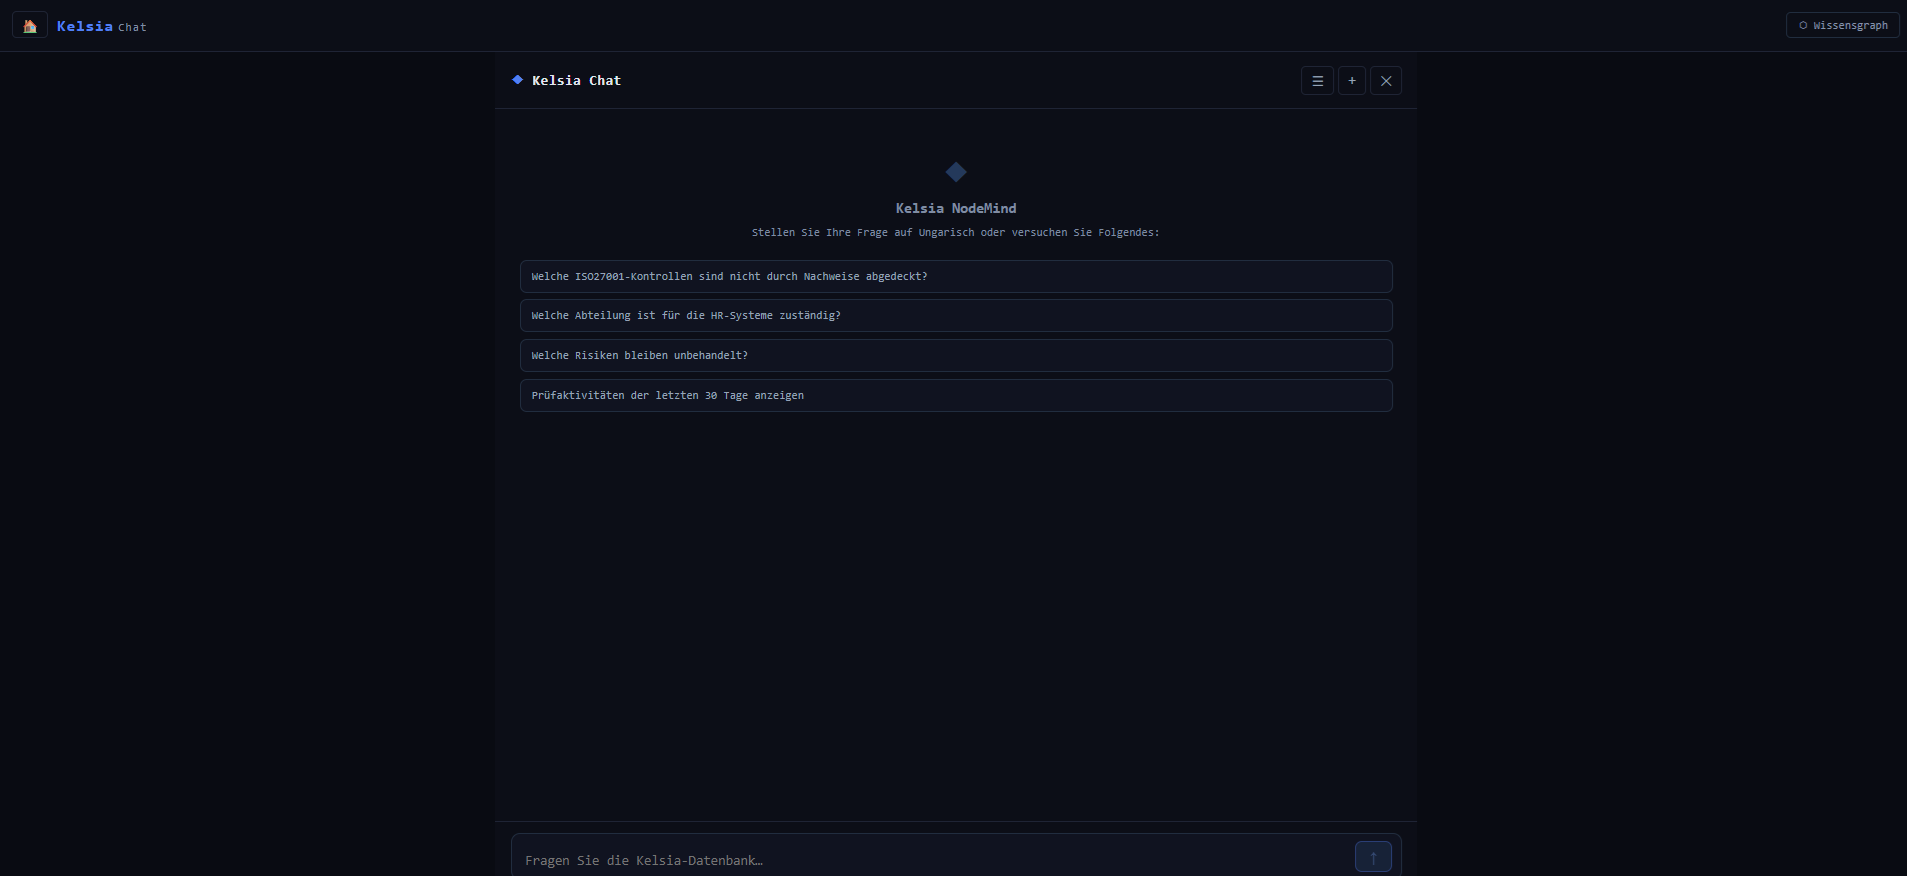Viewport: 1907px width, 876px height.
Task: Select the HR-Systeme Abteilung suggestion
Action: [956, 316]
